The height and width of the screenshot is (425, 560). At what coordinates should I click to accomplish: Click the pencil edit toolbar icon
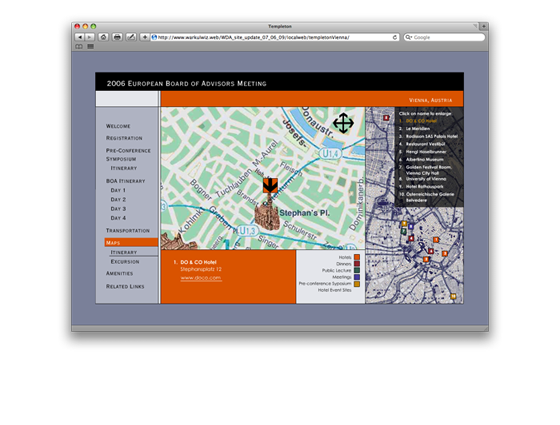tap(131, 37)
